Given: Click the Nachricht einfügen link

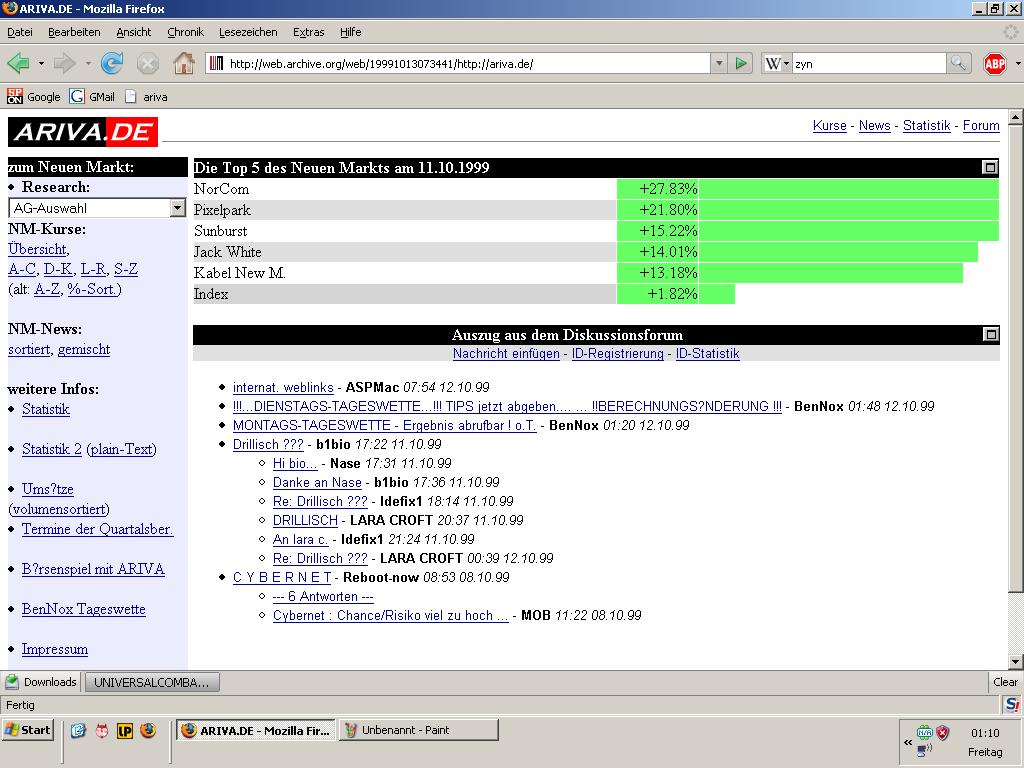Looking at the screenshot, I should (506, 354).
